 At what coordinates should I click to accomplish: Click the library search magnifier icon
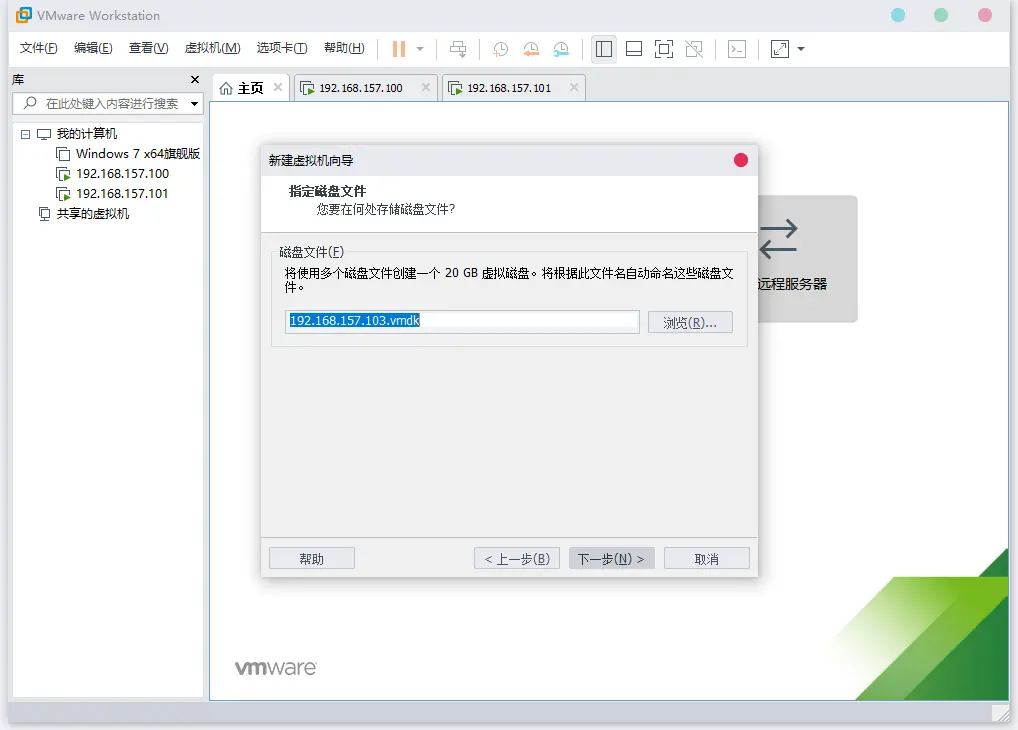[x=30, y=103]
